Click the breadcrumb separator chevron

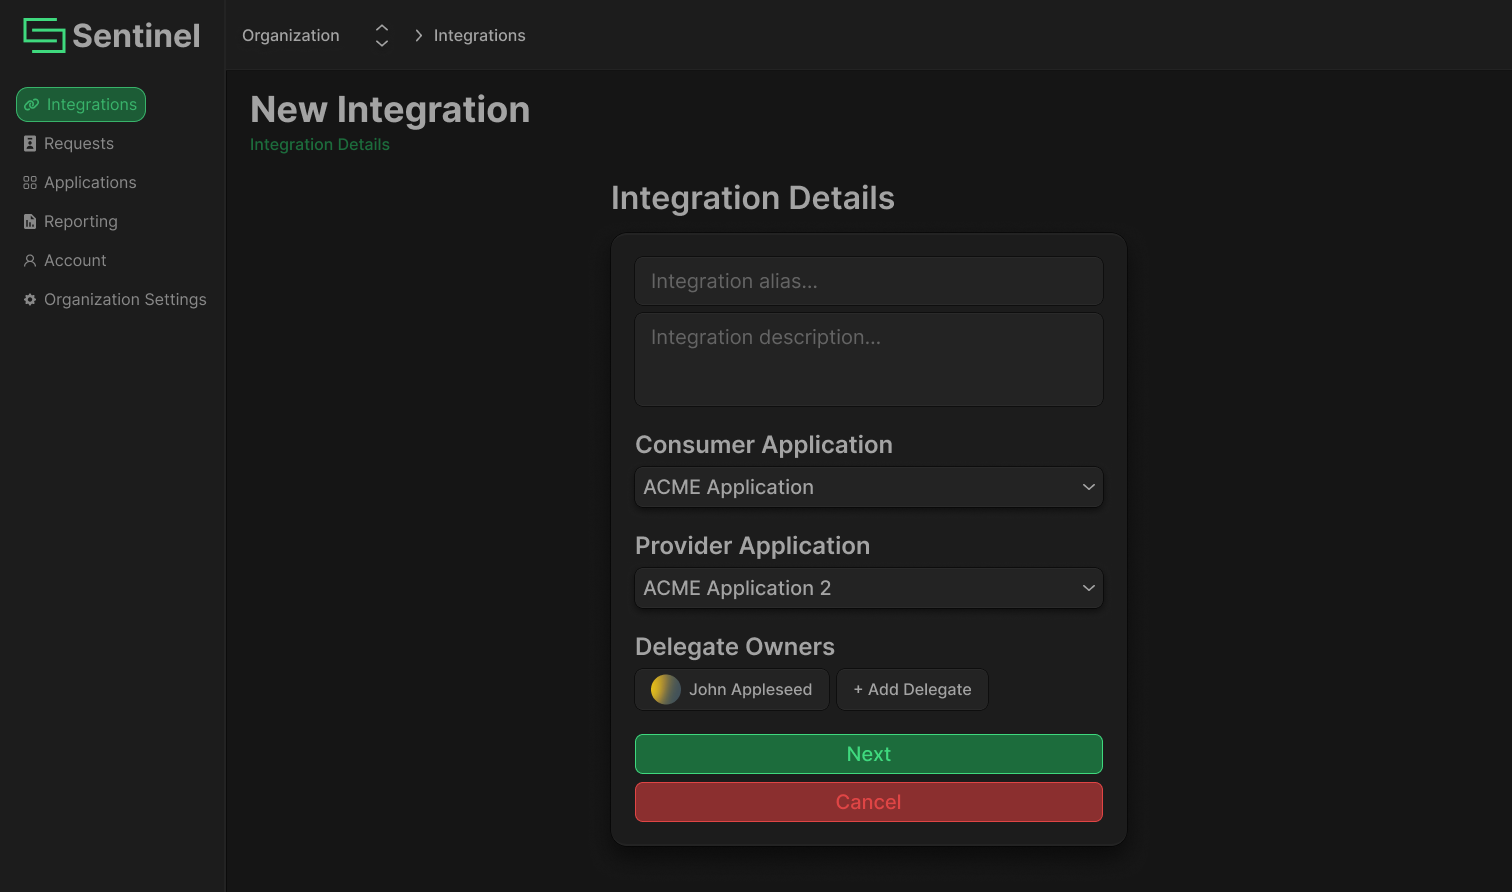[x=418, y=35]
